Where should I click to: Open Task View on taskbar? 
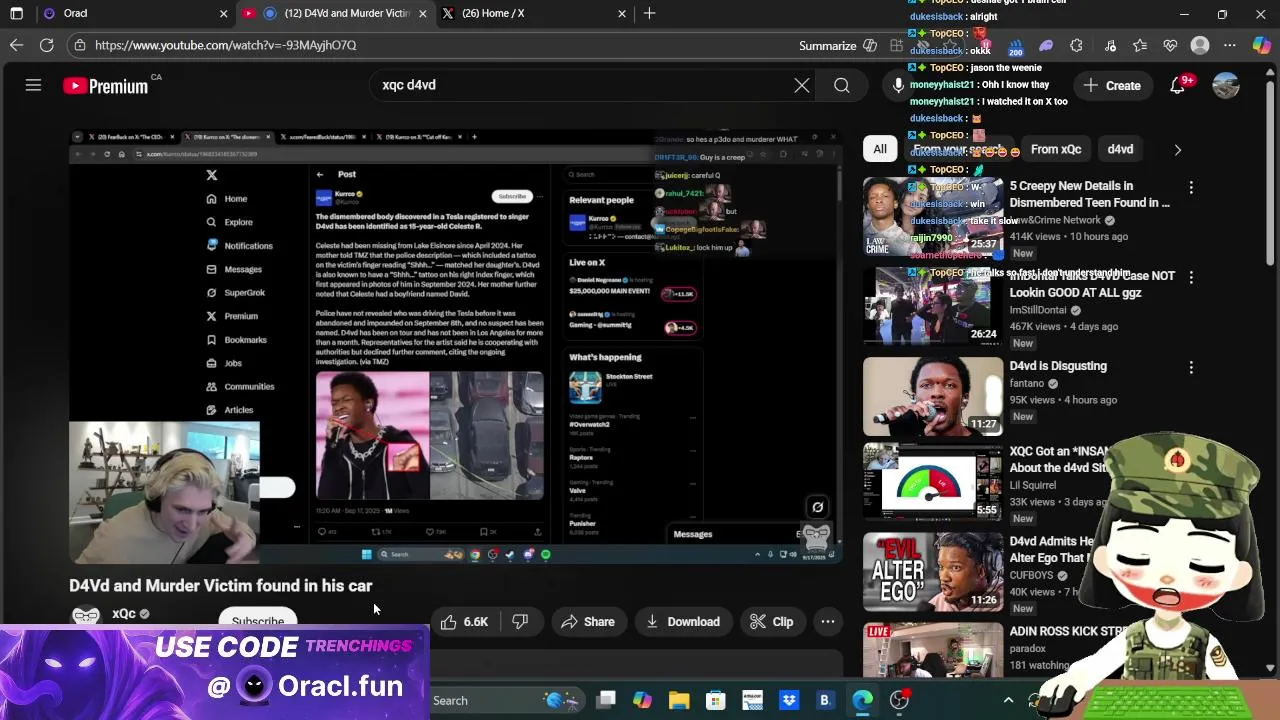pyautogui.click(x=606, y=700)
